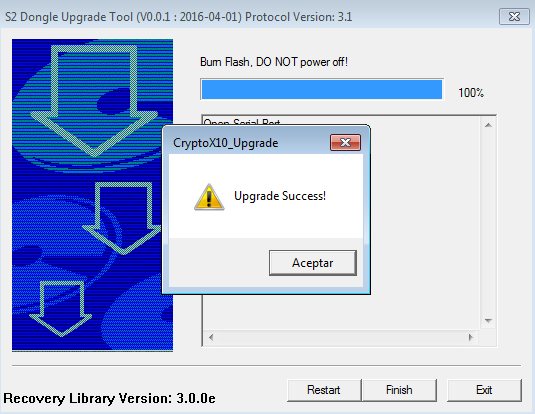The height and width of the screenshot is (414, 535).
Task: Click the Recovery Library Version label
Action: pos(109,398)
